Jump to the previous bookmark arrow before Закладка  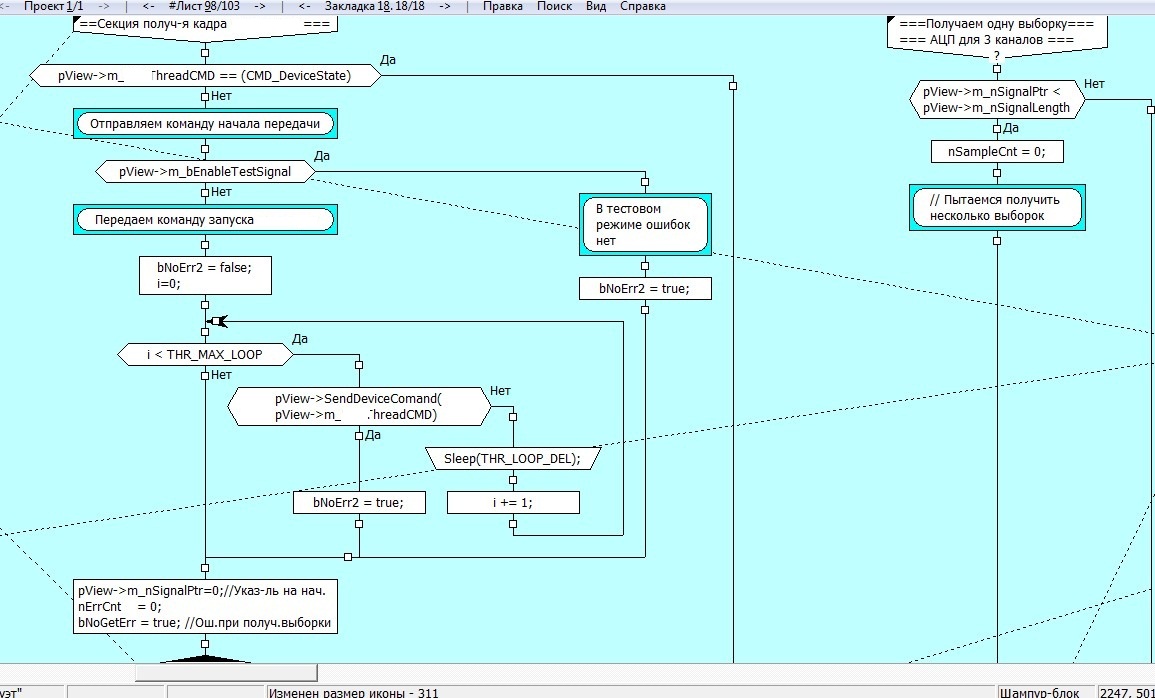coord(305,6)
